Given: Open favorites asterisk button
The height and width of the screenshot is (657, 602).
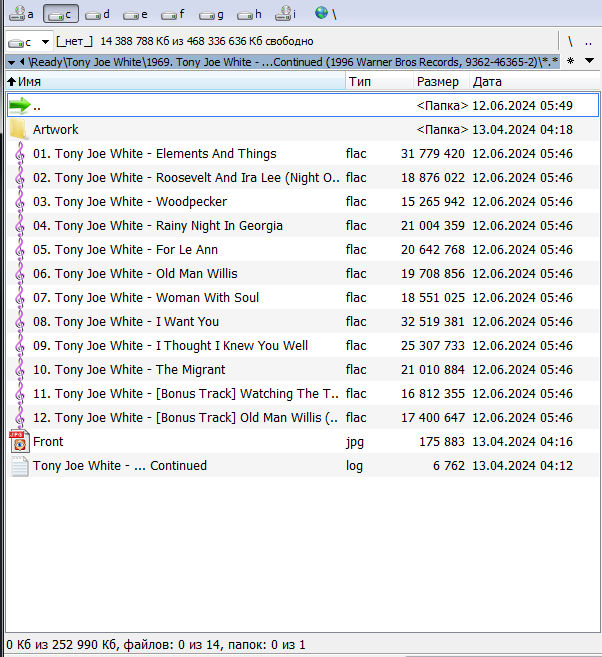Looking at the screenshot, I should pyautogui.click(x=570, y=61).
